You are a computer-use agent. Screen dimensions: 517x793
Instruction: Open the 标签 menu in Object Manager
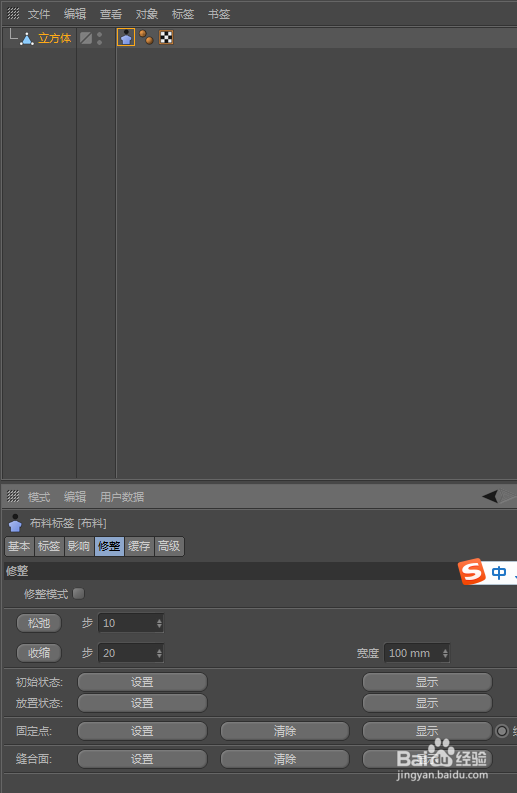click(183, 14)
